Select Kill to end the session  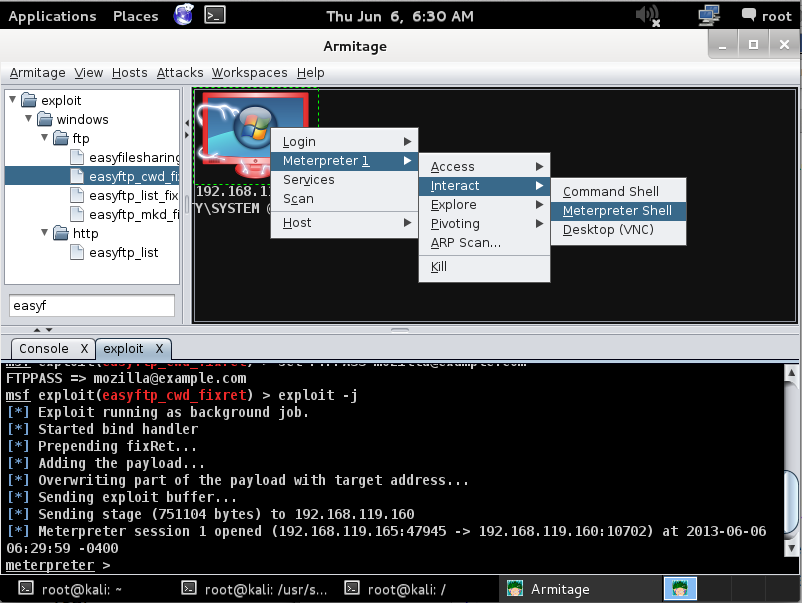484,266
